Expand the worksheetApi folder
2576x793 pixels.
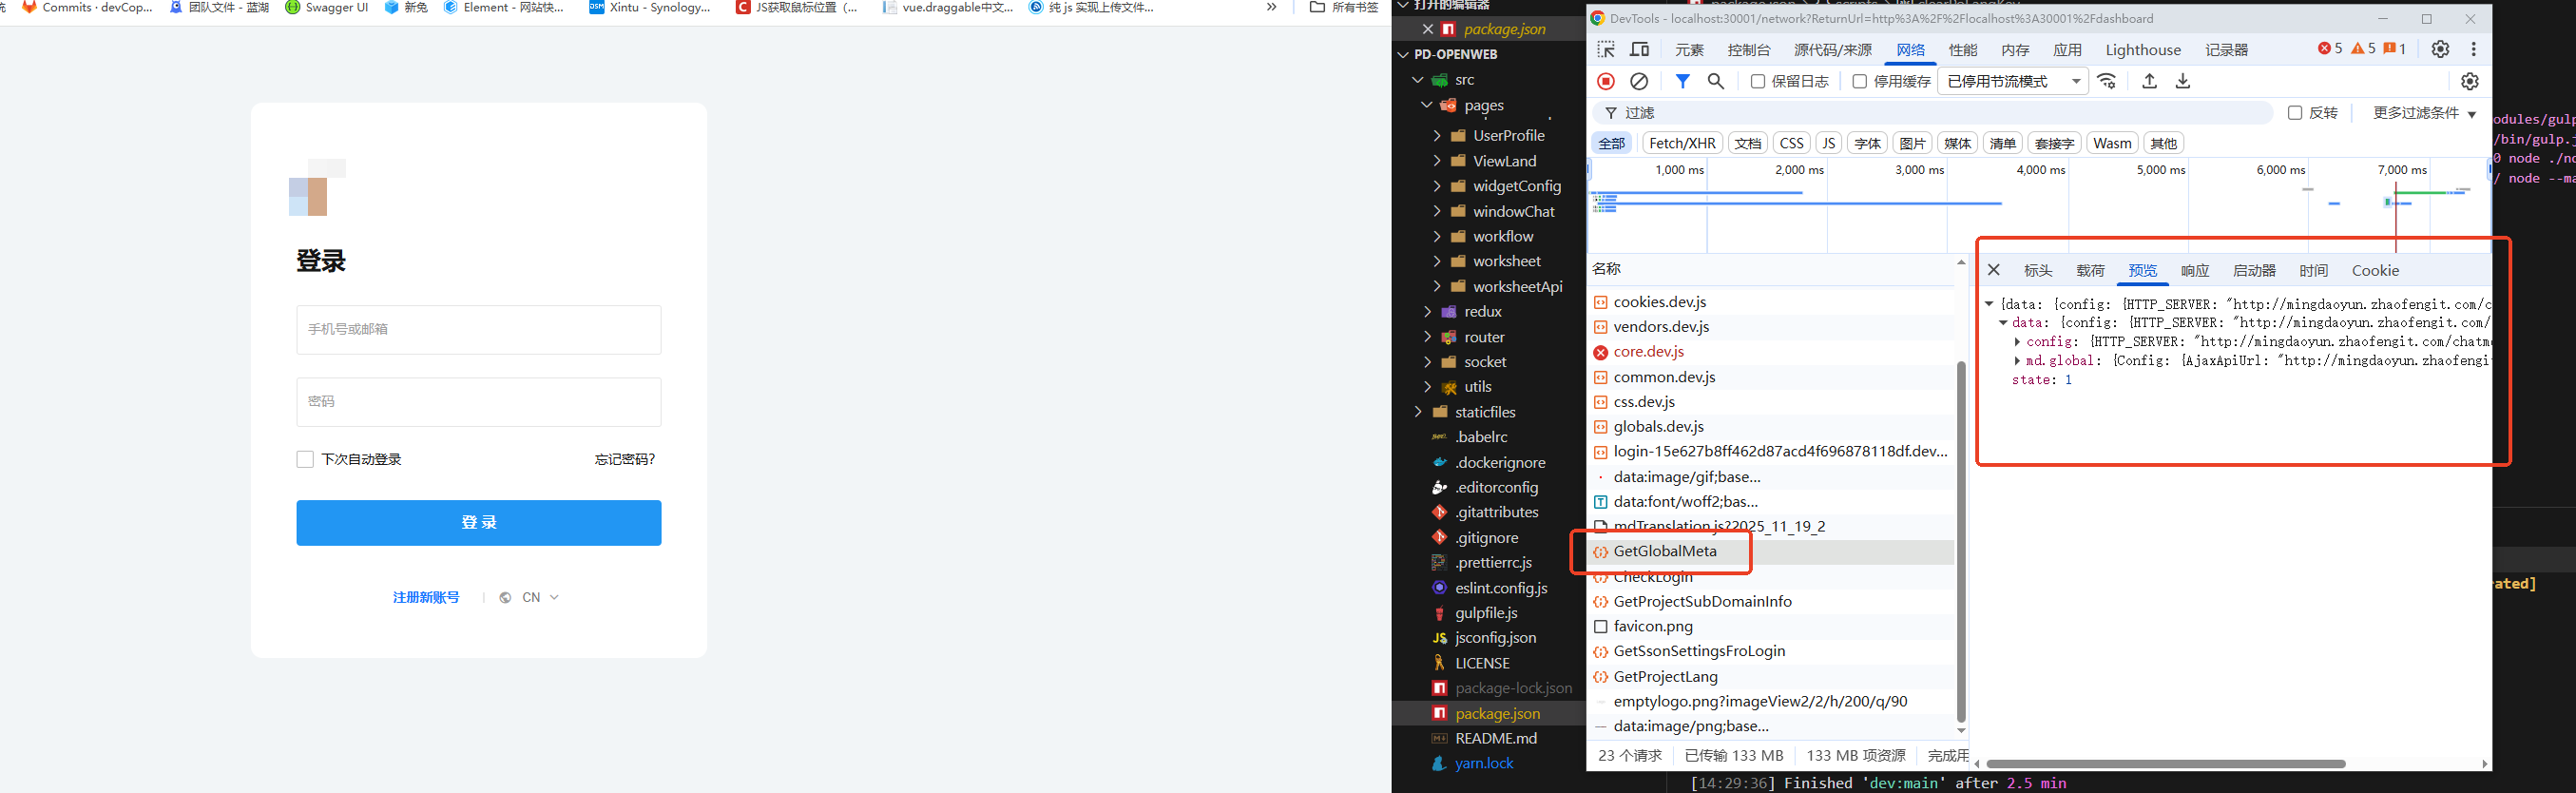[1437, 286]
